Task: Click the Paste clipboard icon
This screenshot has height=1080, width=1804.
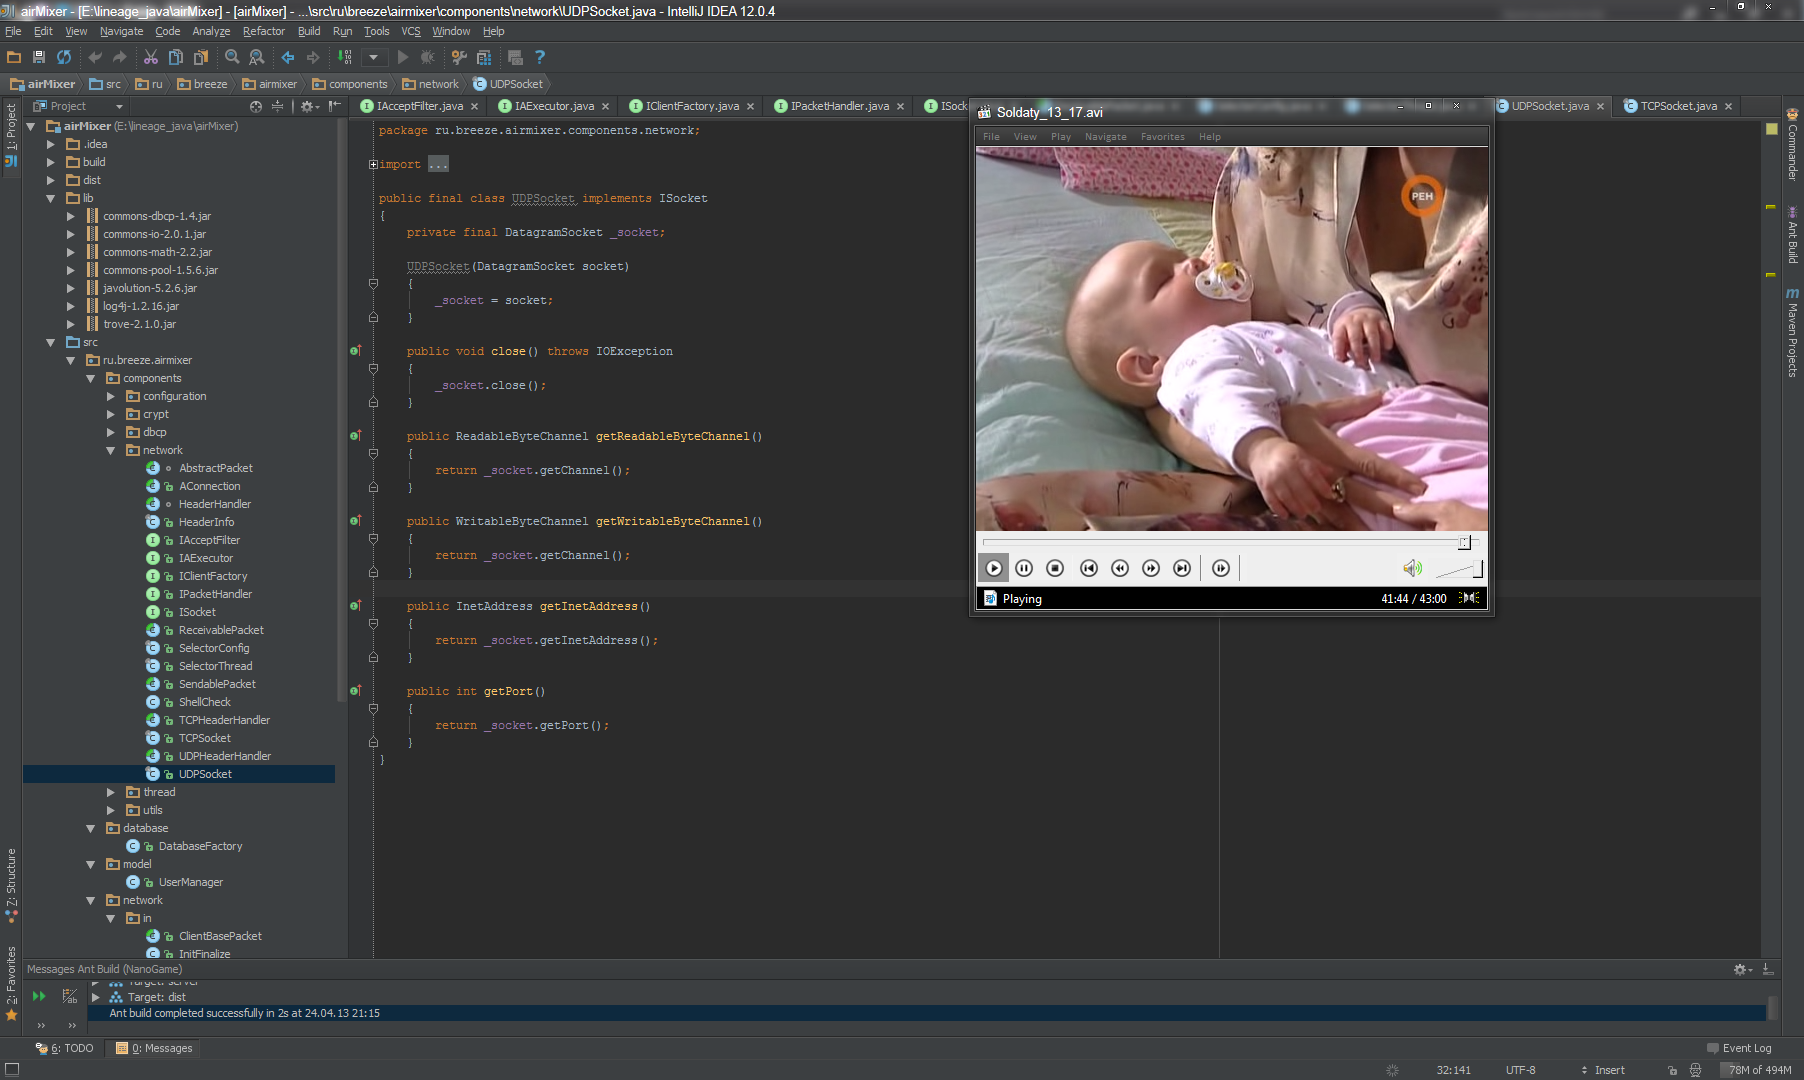Action: coord(201,57)
